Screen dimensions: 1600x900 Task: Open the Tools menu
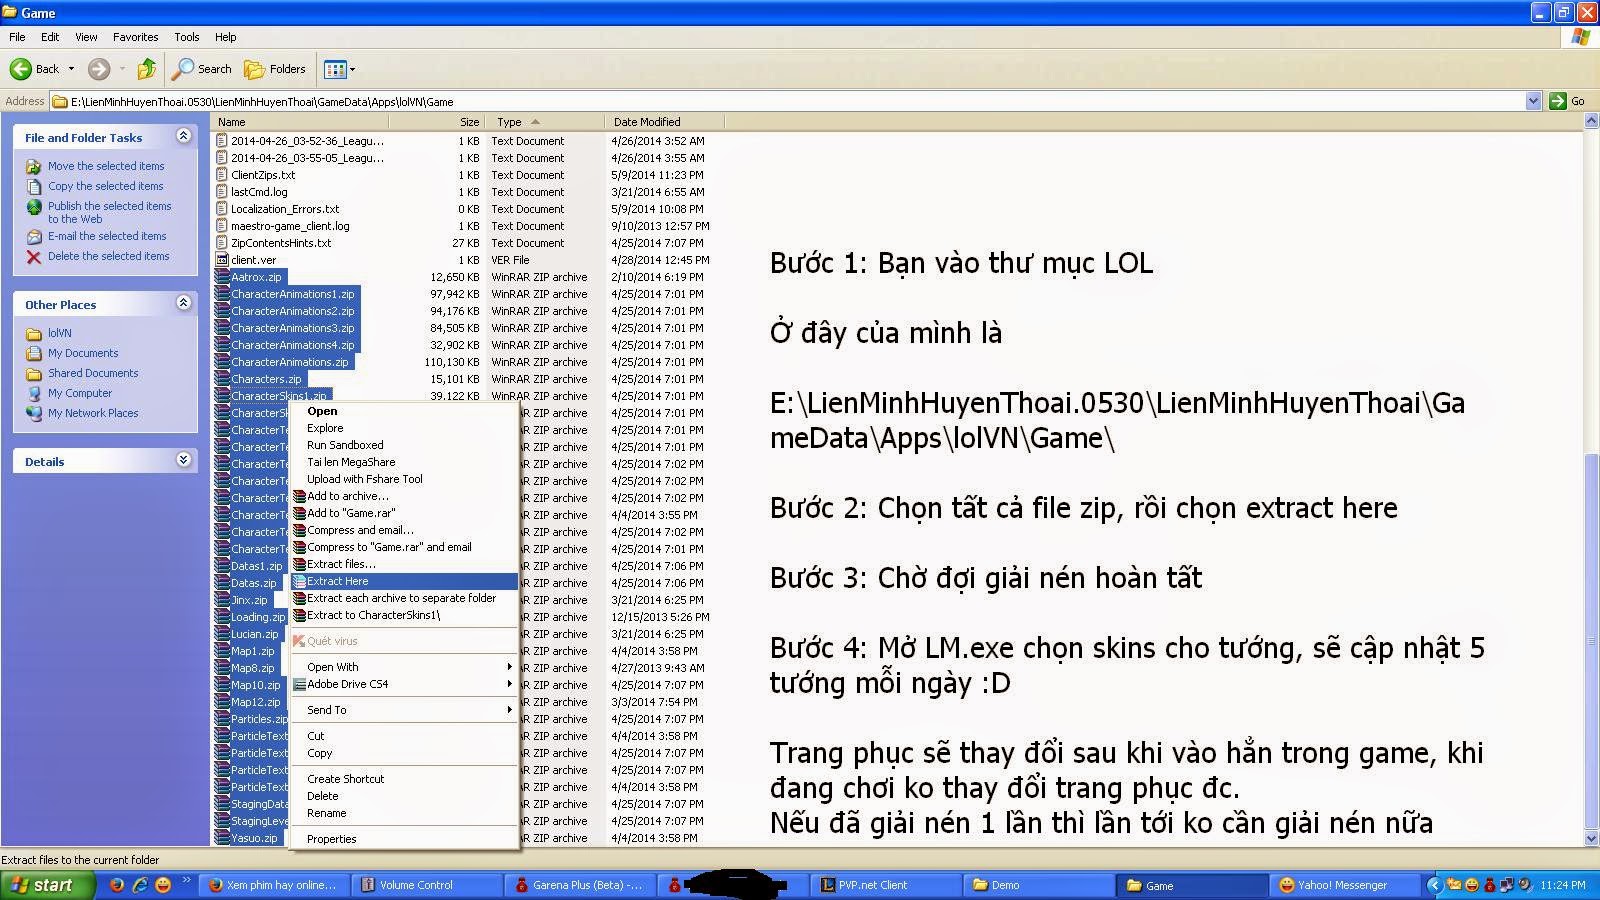coord(187,37)
